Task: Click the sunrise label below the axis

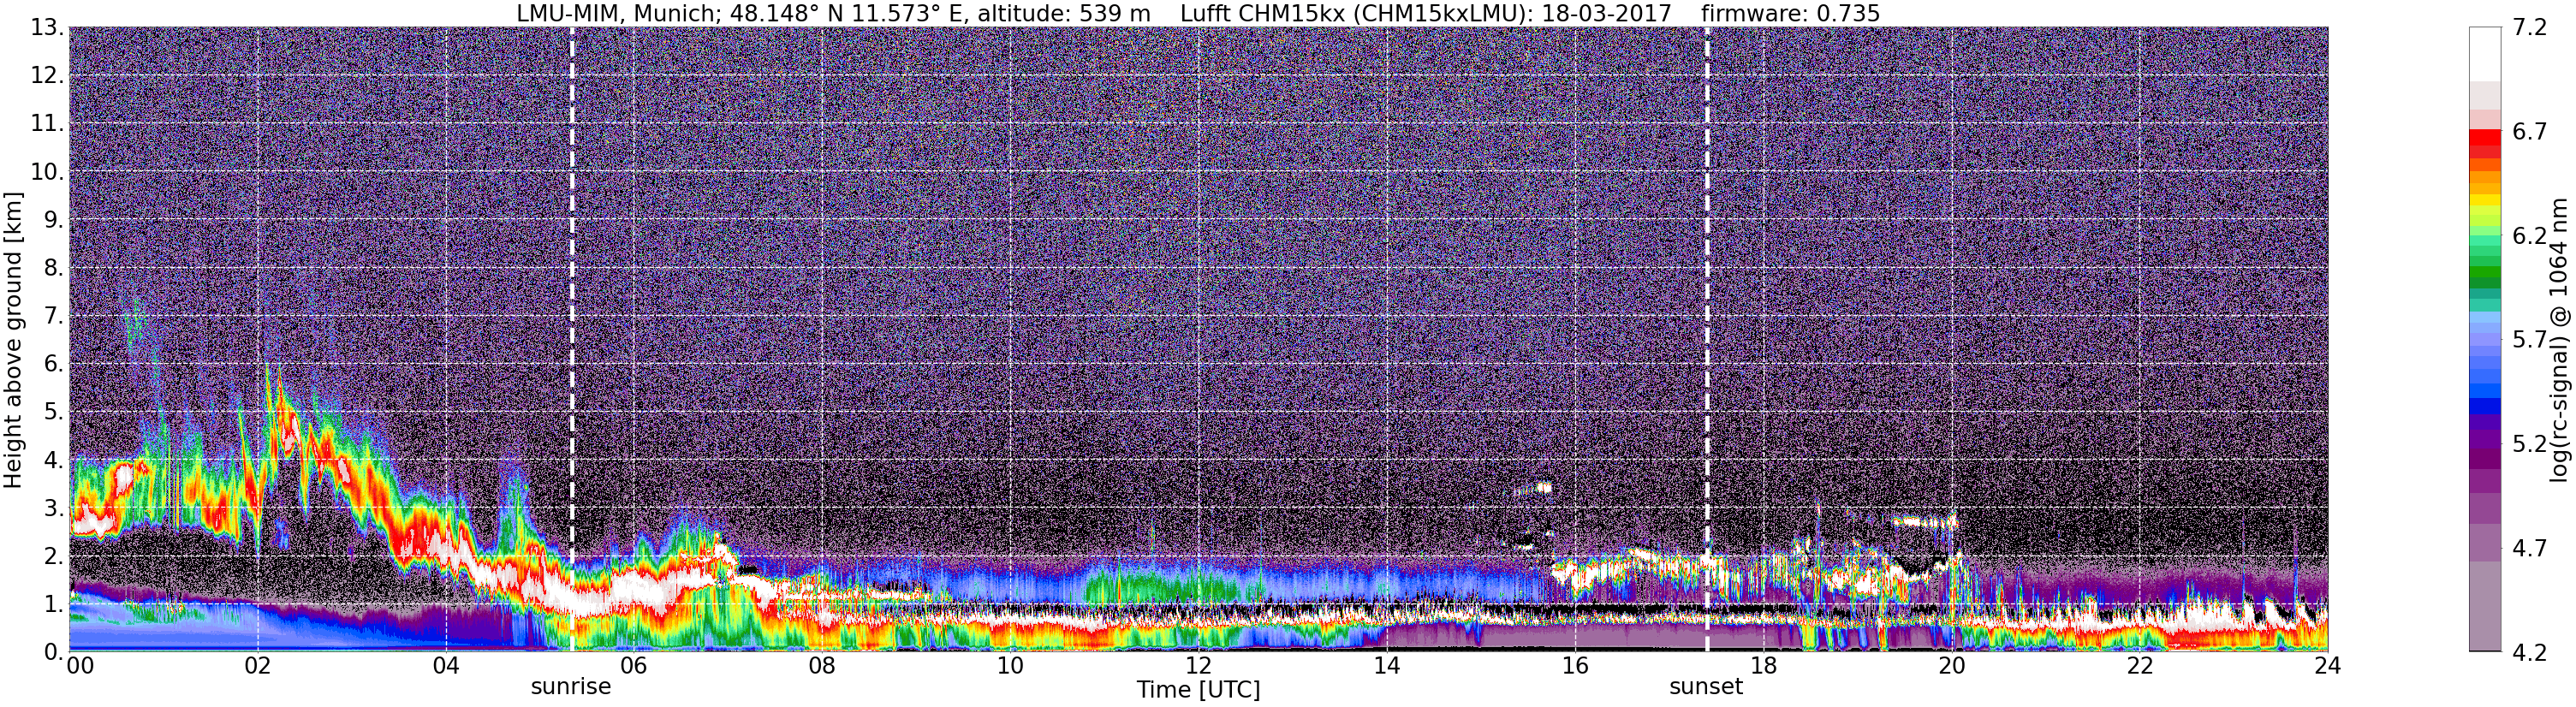Action: [571, 687]
